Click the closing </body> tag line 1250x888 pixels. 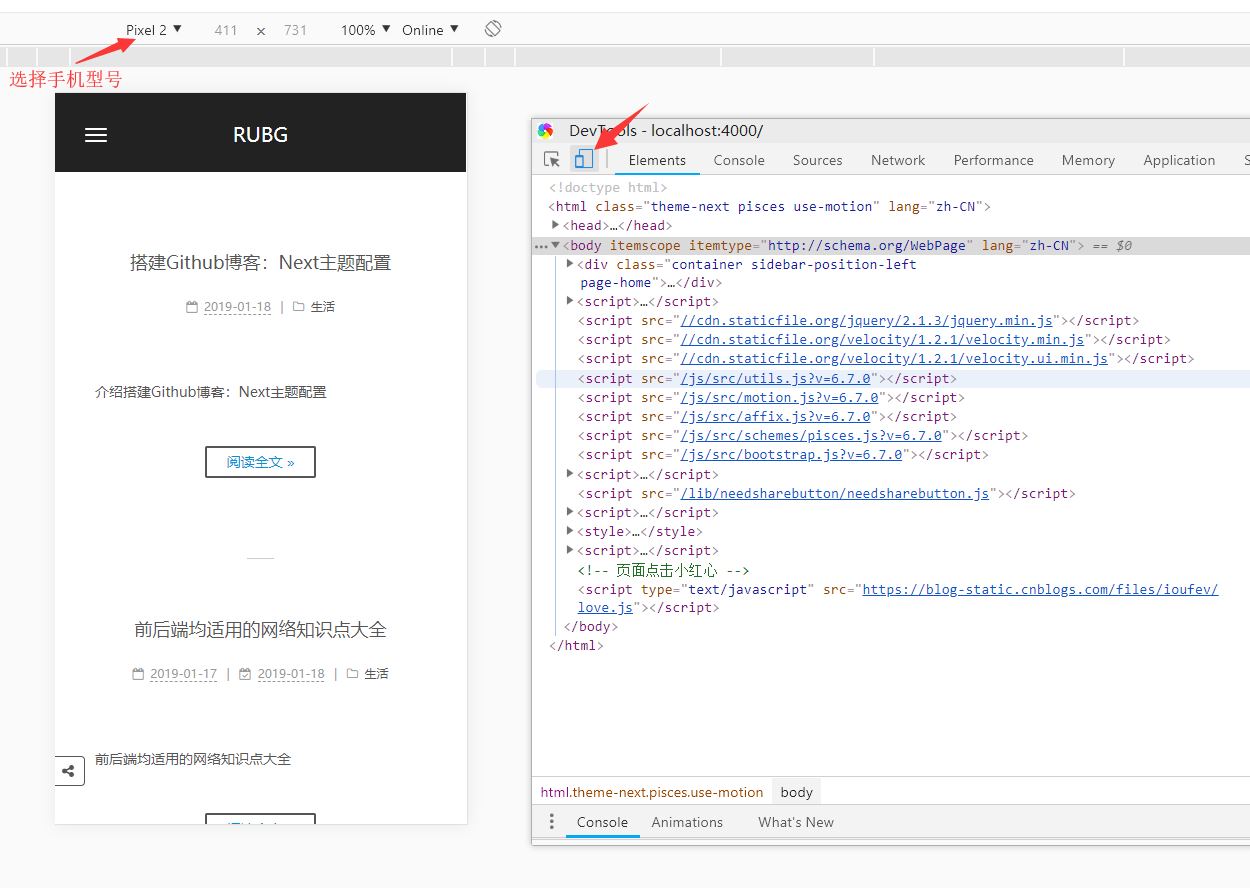coord(591,627)
